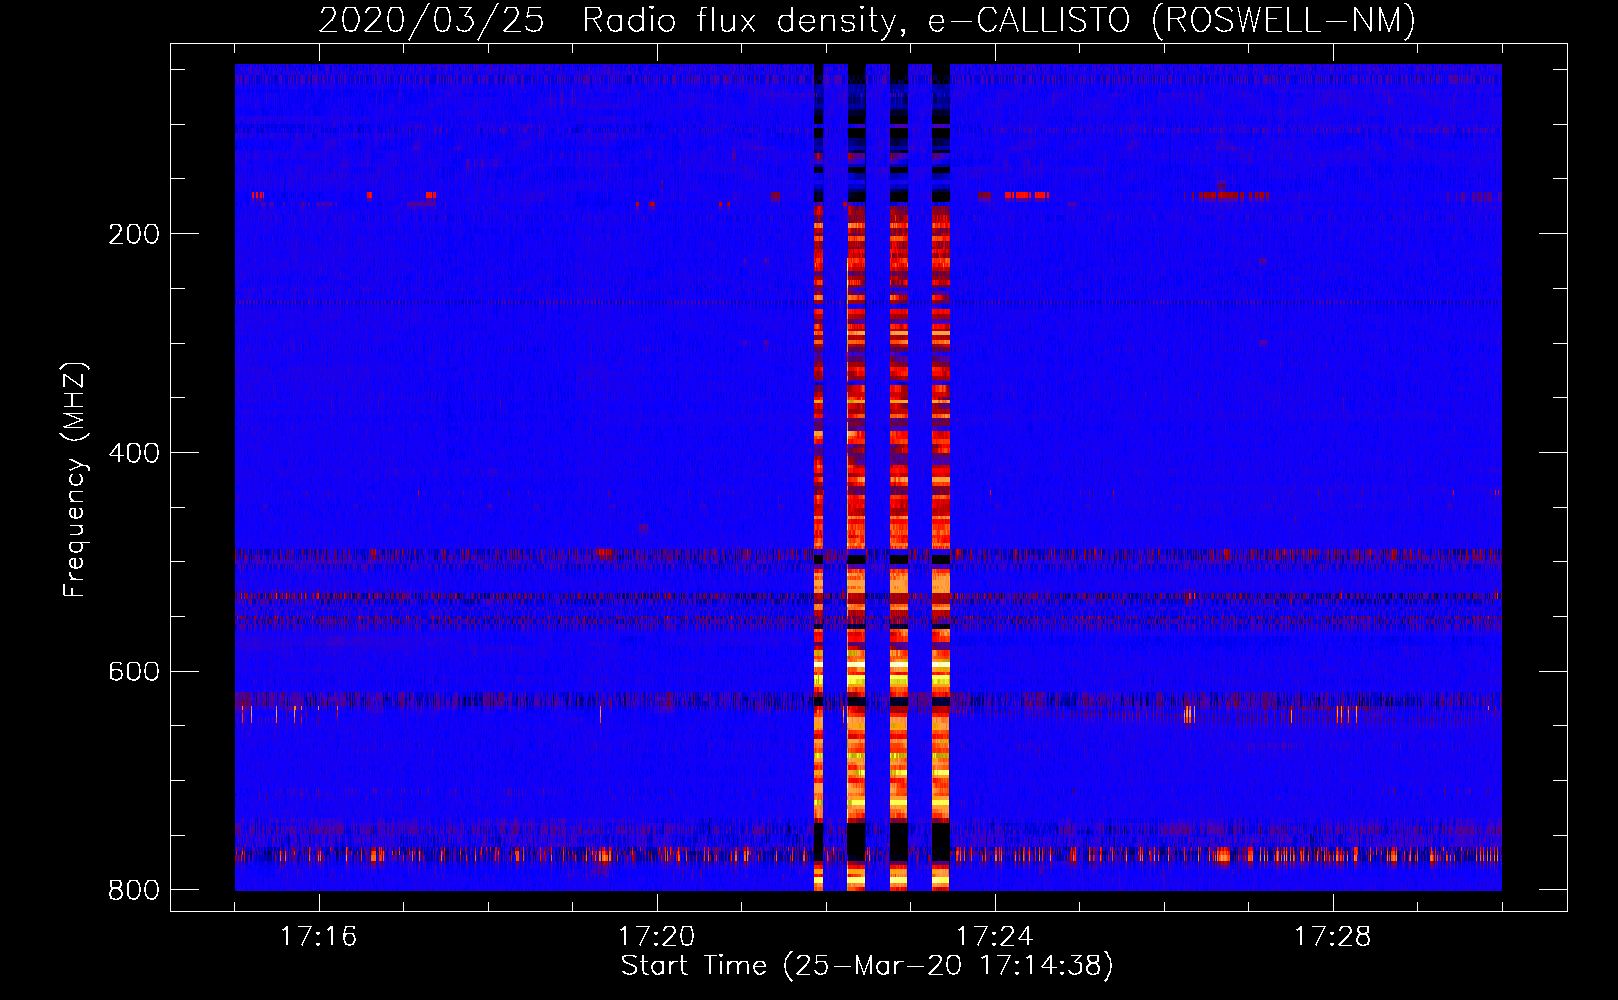1618x1000 pixels.
Task: Click the 17:16 time tick label
Action: pos(318,937)
